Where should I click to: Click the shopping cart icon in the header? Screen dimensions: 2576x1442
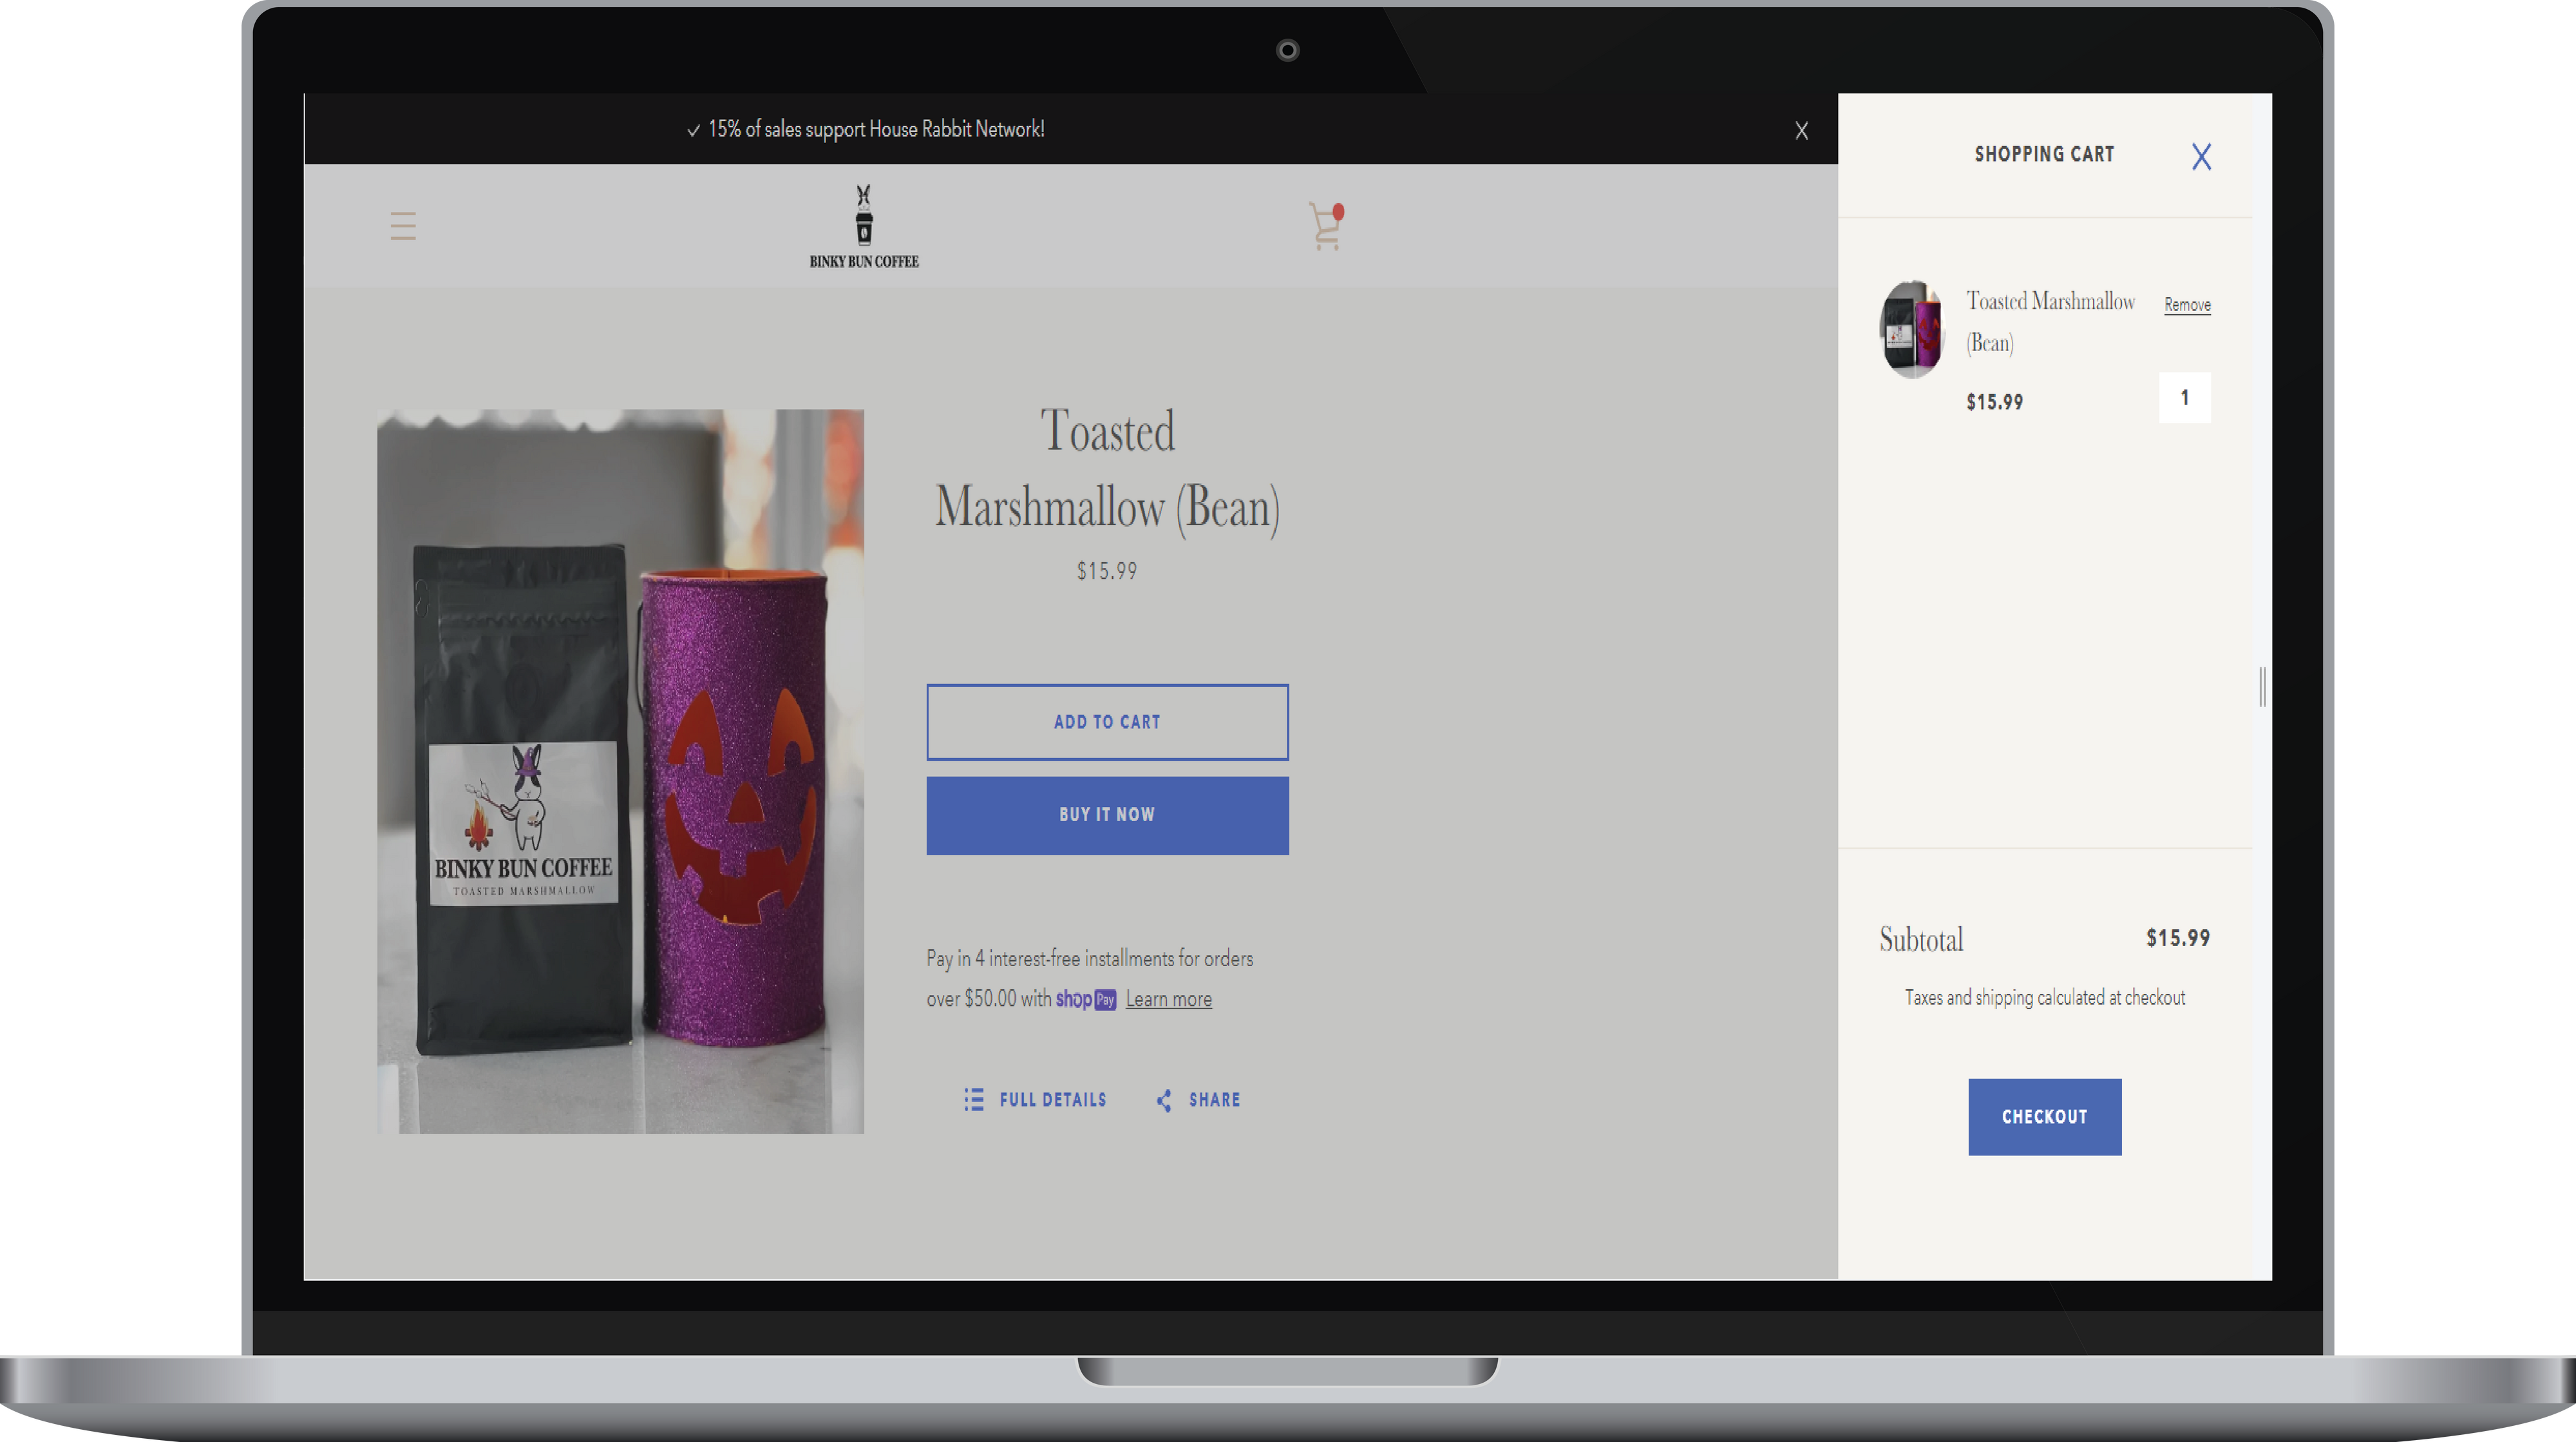[1325, 227]
